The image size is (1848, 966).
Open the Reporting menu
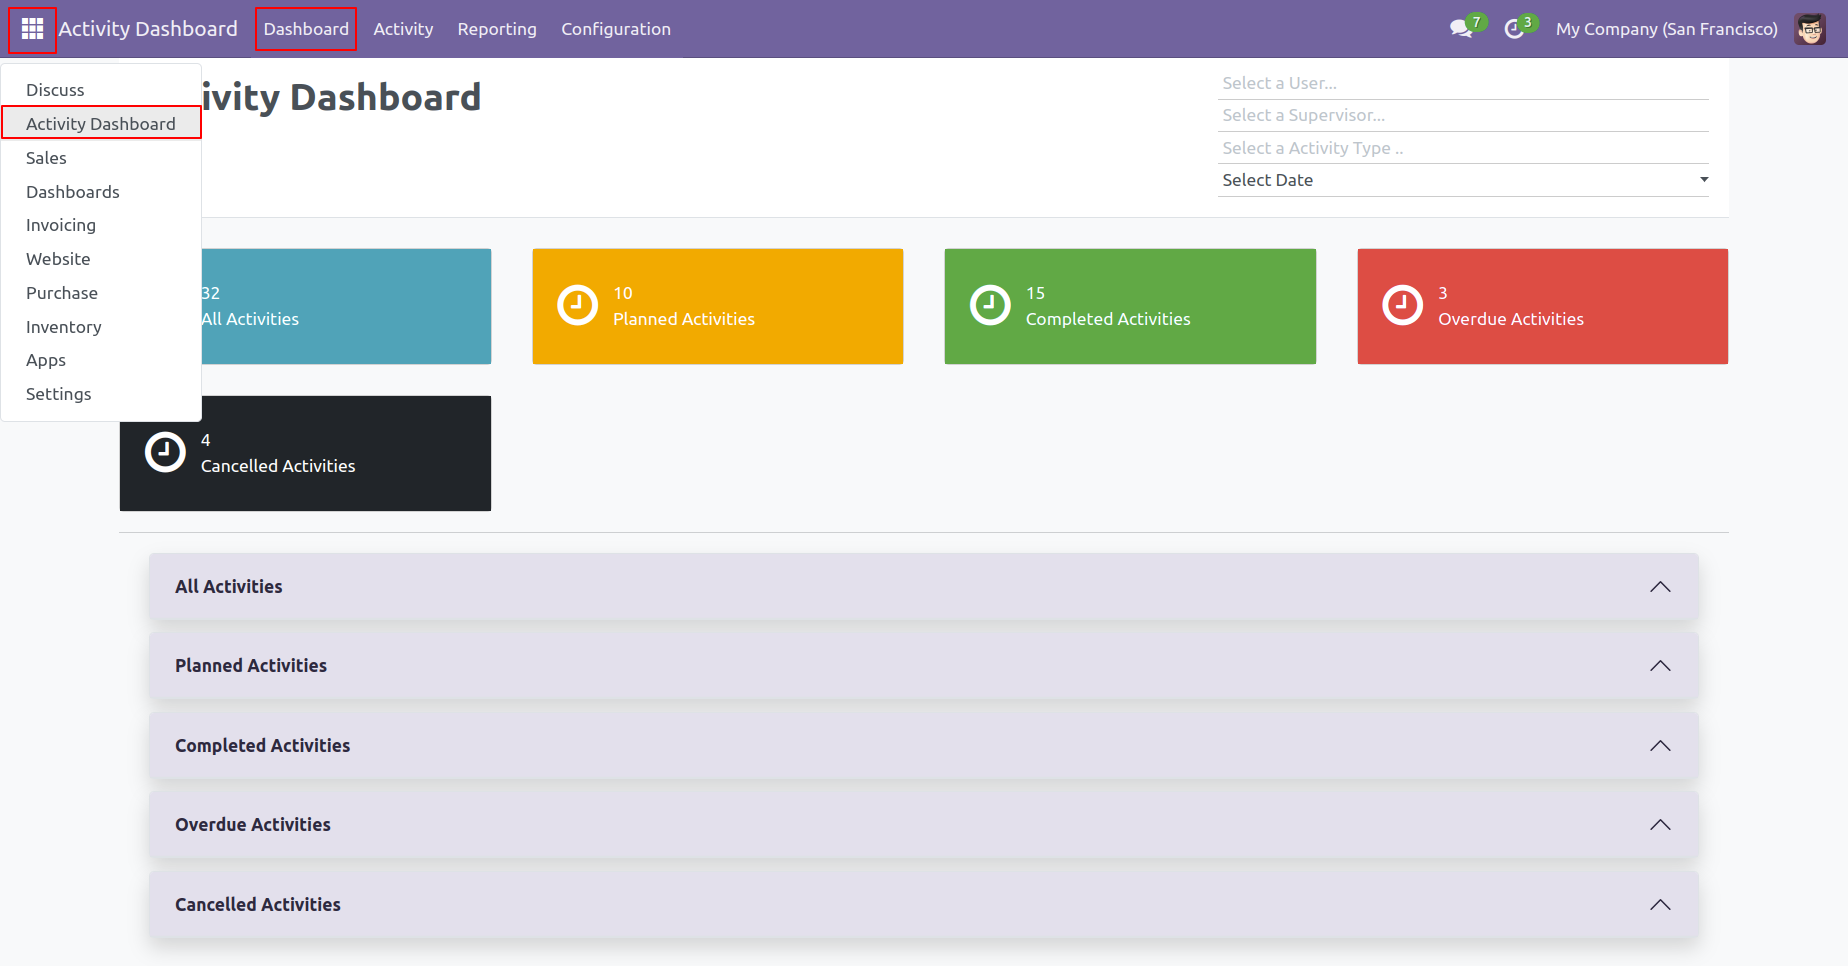(497, 29)
